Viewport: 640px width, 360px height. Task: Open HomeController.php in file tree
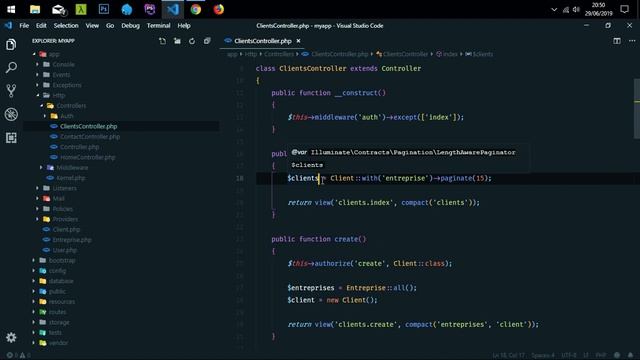tap(87, 157)
